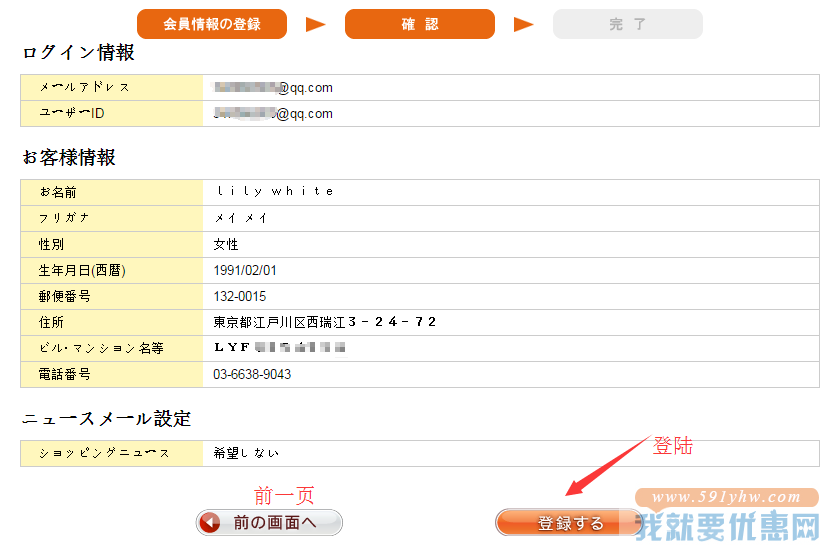This screenshot has width=834, height=551.
Task: Click the ニュースメール設定 section heading
Action: (x=106, y=419)
